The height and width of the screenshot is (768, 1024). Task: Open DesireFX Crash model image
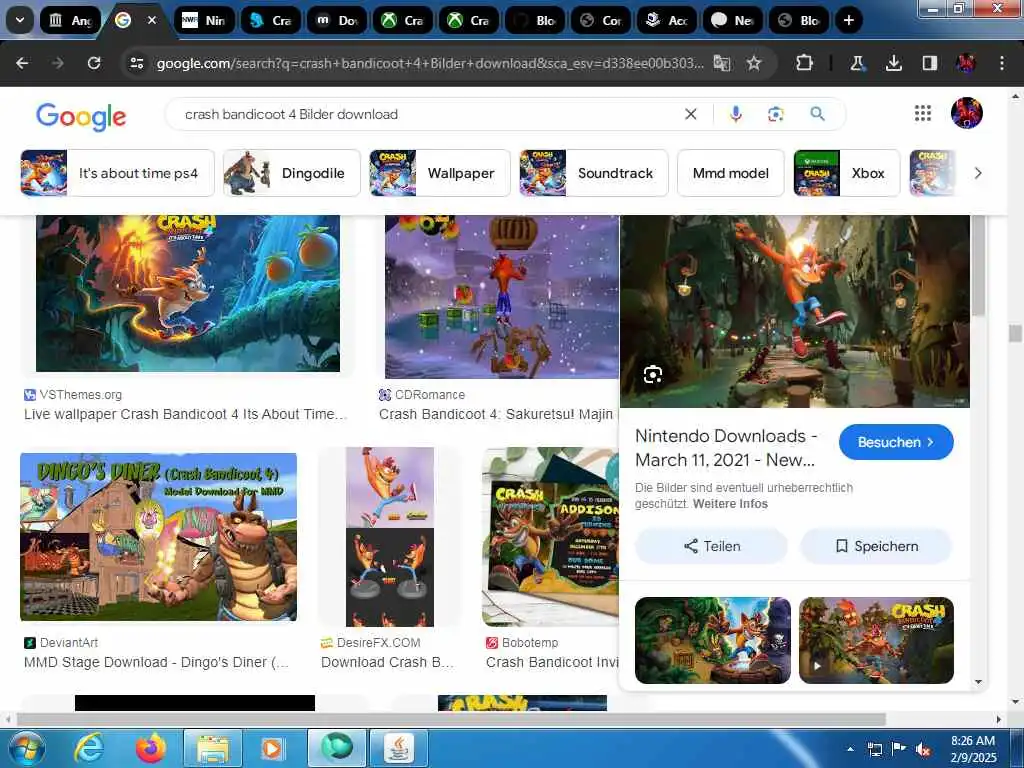pyautogui.click(x=390, y=537)
